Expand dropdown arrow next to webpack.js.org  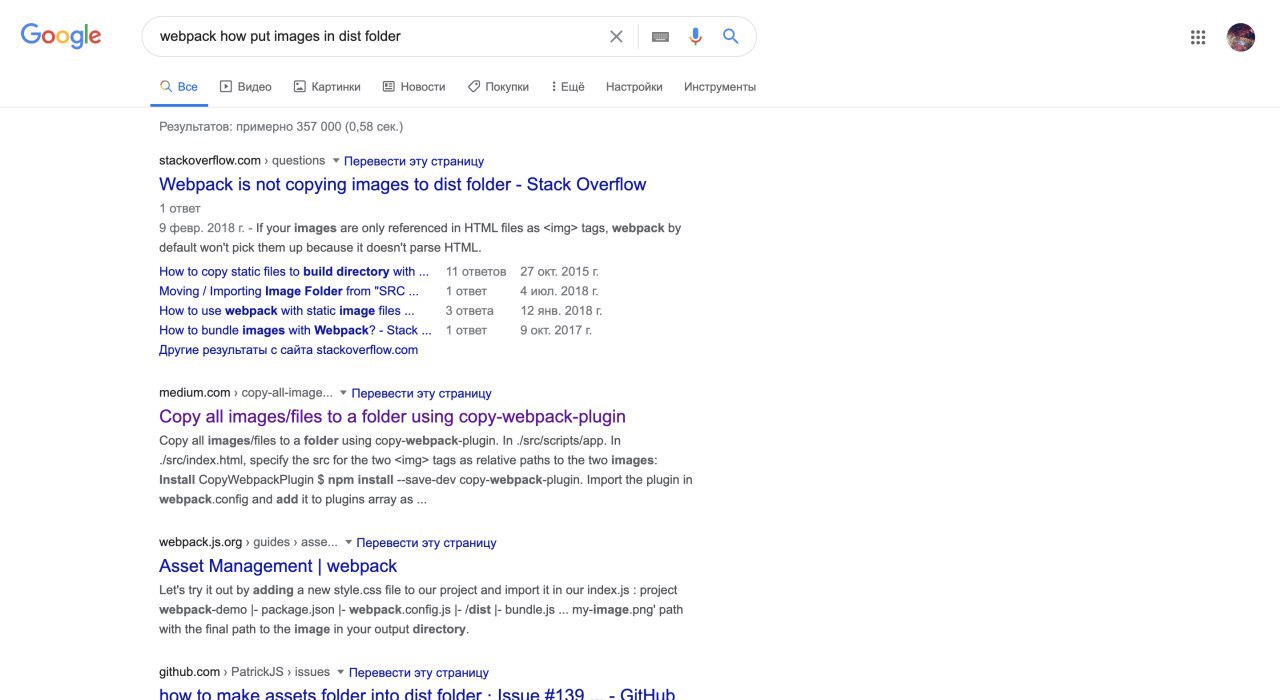(x=348, y=542)
